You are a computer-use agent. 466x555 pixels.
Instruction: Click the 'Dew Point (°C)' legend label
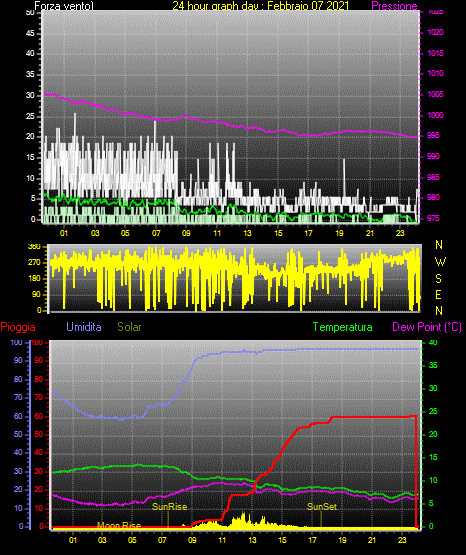coord(427,327)
